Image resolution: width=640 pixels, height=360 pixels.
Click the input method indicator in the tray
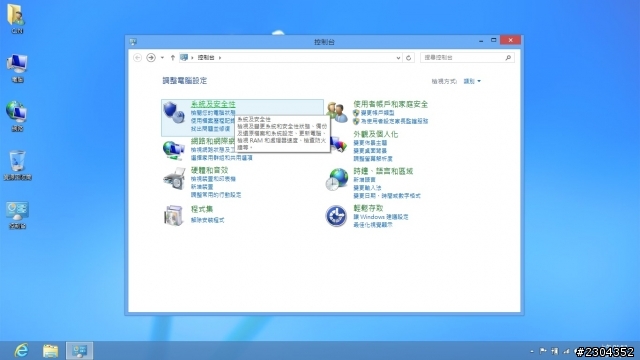coord(554,351)
